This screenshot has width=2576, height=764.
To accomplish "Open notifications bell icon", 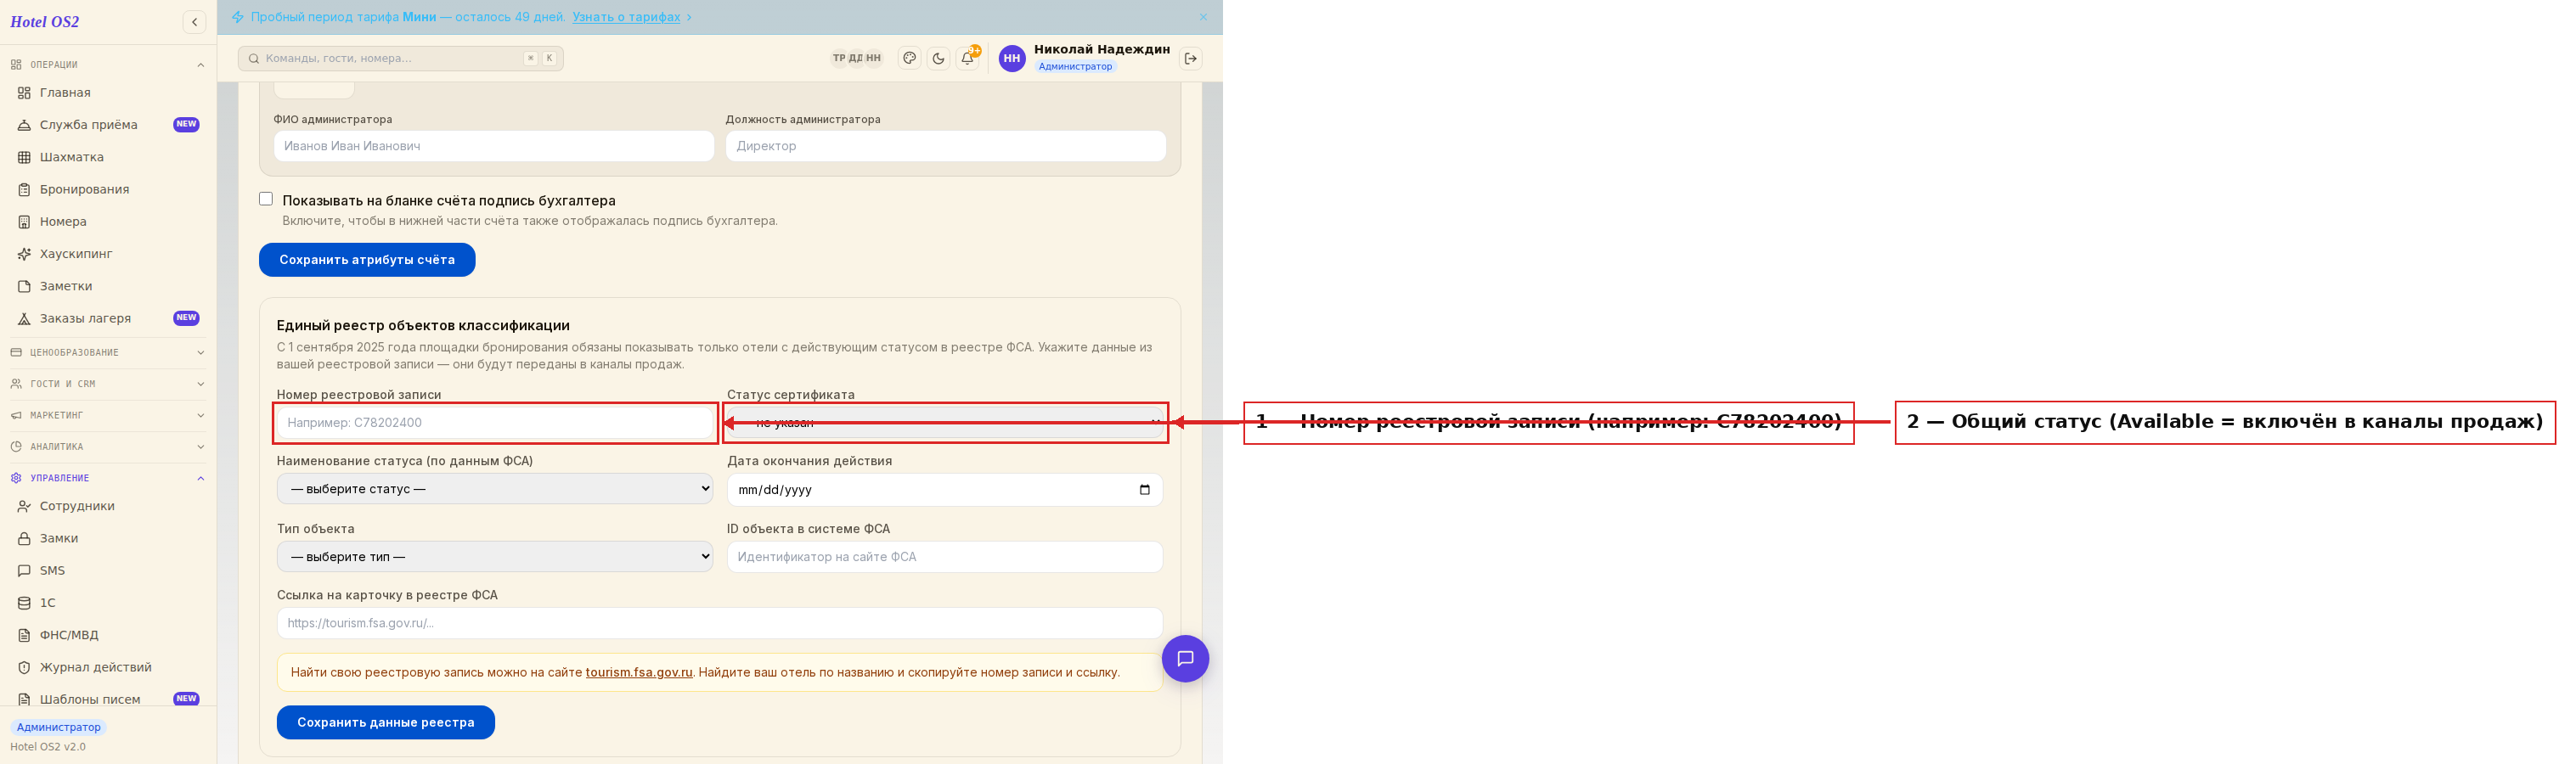I will (967, 58).
